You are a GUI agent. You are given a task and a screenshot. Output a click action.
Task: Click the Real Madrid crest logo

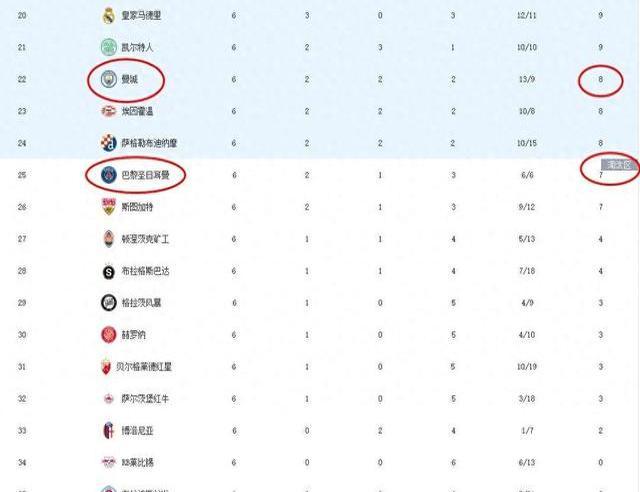click(109, 16)
